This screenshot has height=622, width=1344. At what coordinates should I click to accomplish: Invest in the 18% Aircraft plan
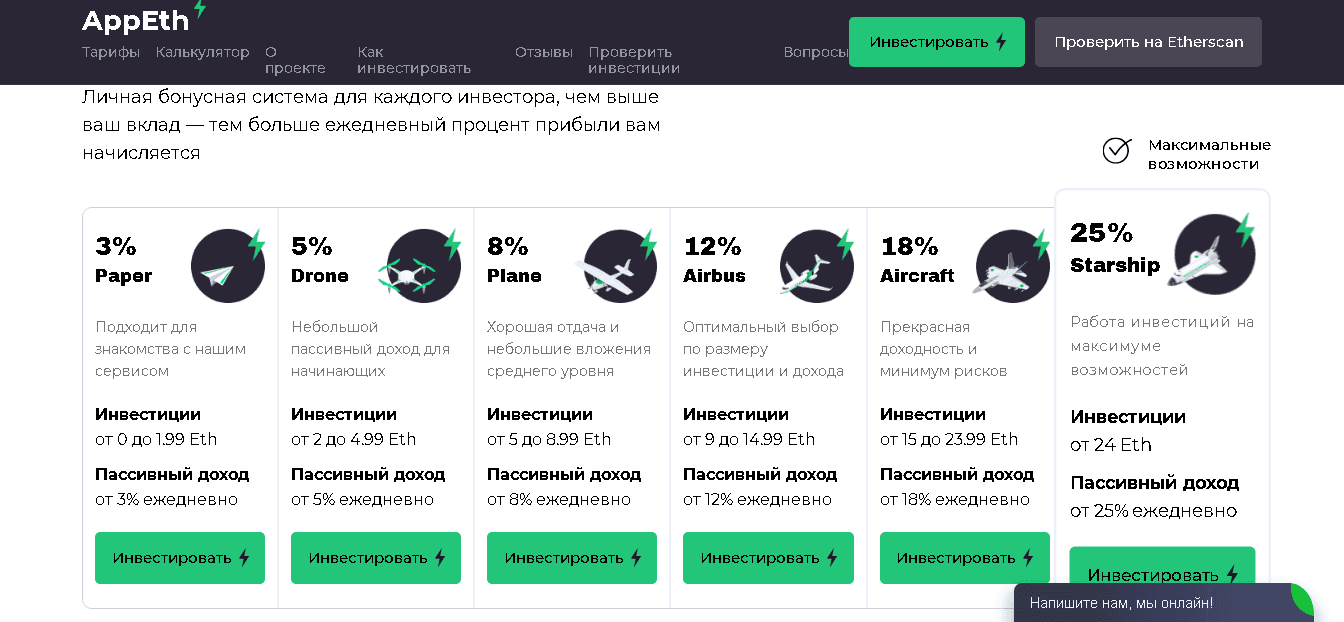964,558
